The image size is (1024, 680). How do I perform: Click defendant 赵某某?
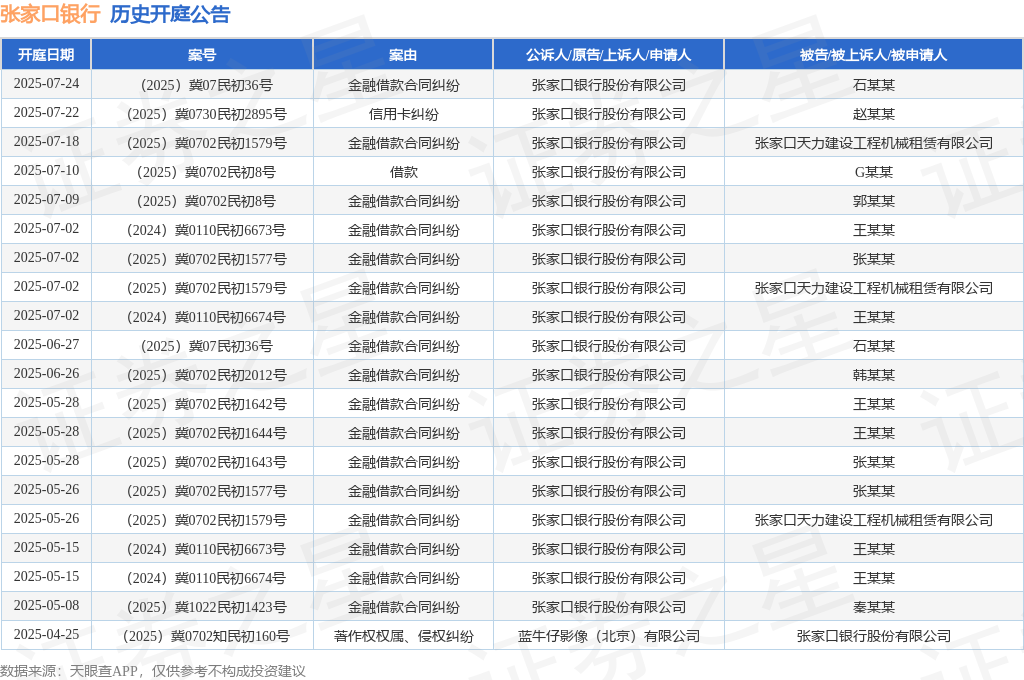click(874, 114)
